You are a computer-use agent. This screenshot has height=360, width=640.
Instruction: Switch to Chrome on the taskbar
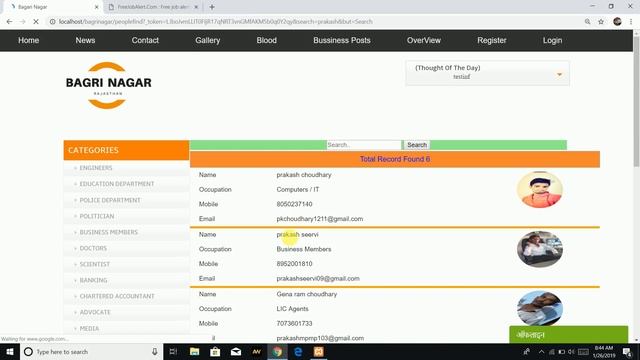pos(277,351)
